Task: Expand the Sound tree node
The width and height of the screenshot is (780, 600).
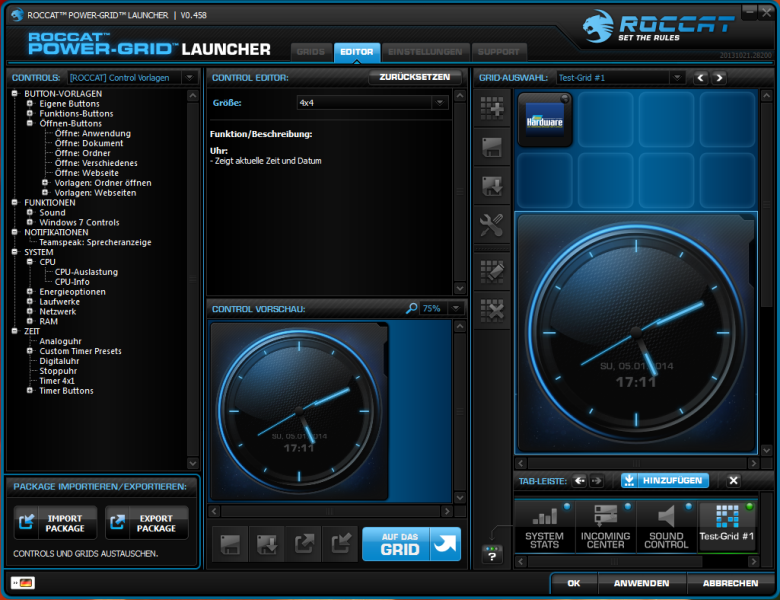Action: [x=30, y=212]
